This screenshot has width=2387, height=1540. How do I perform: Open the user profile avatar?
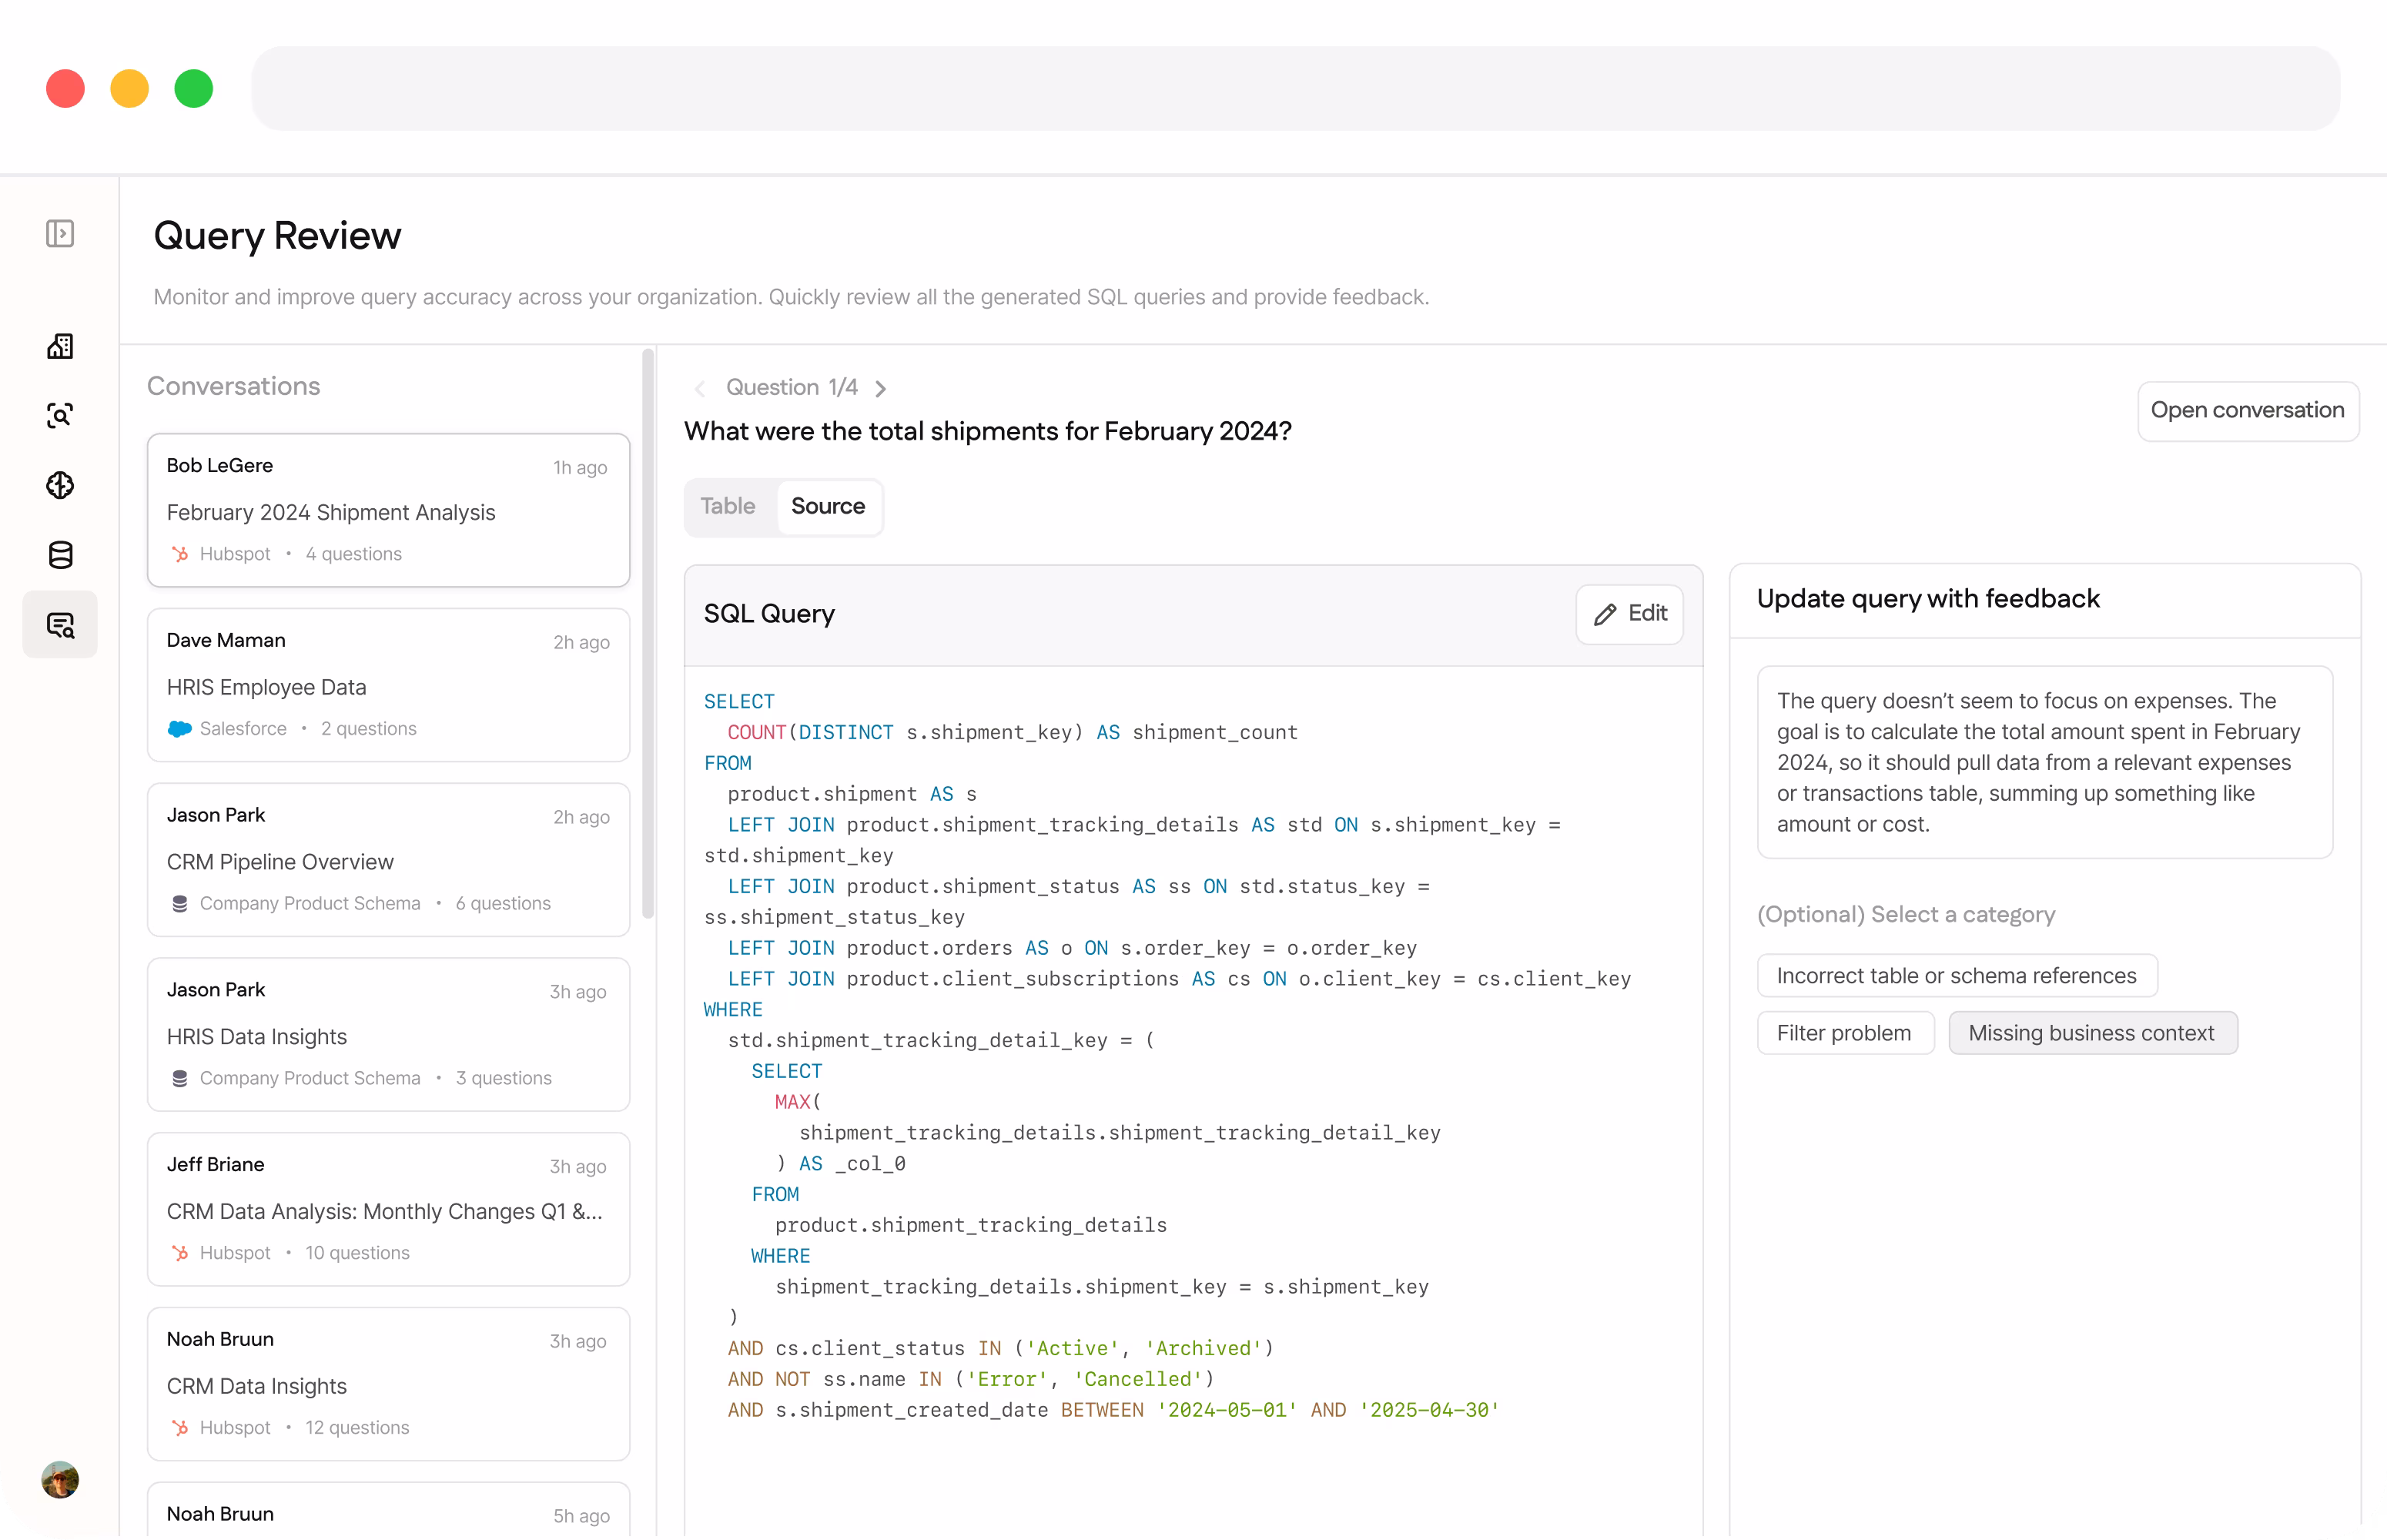tap(60, 1480)
